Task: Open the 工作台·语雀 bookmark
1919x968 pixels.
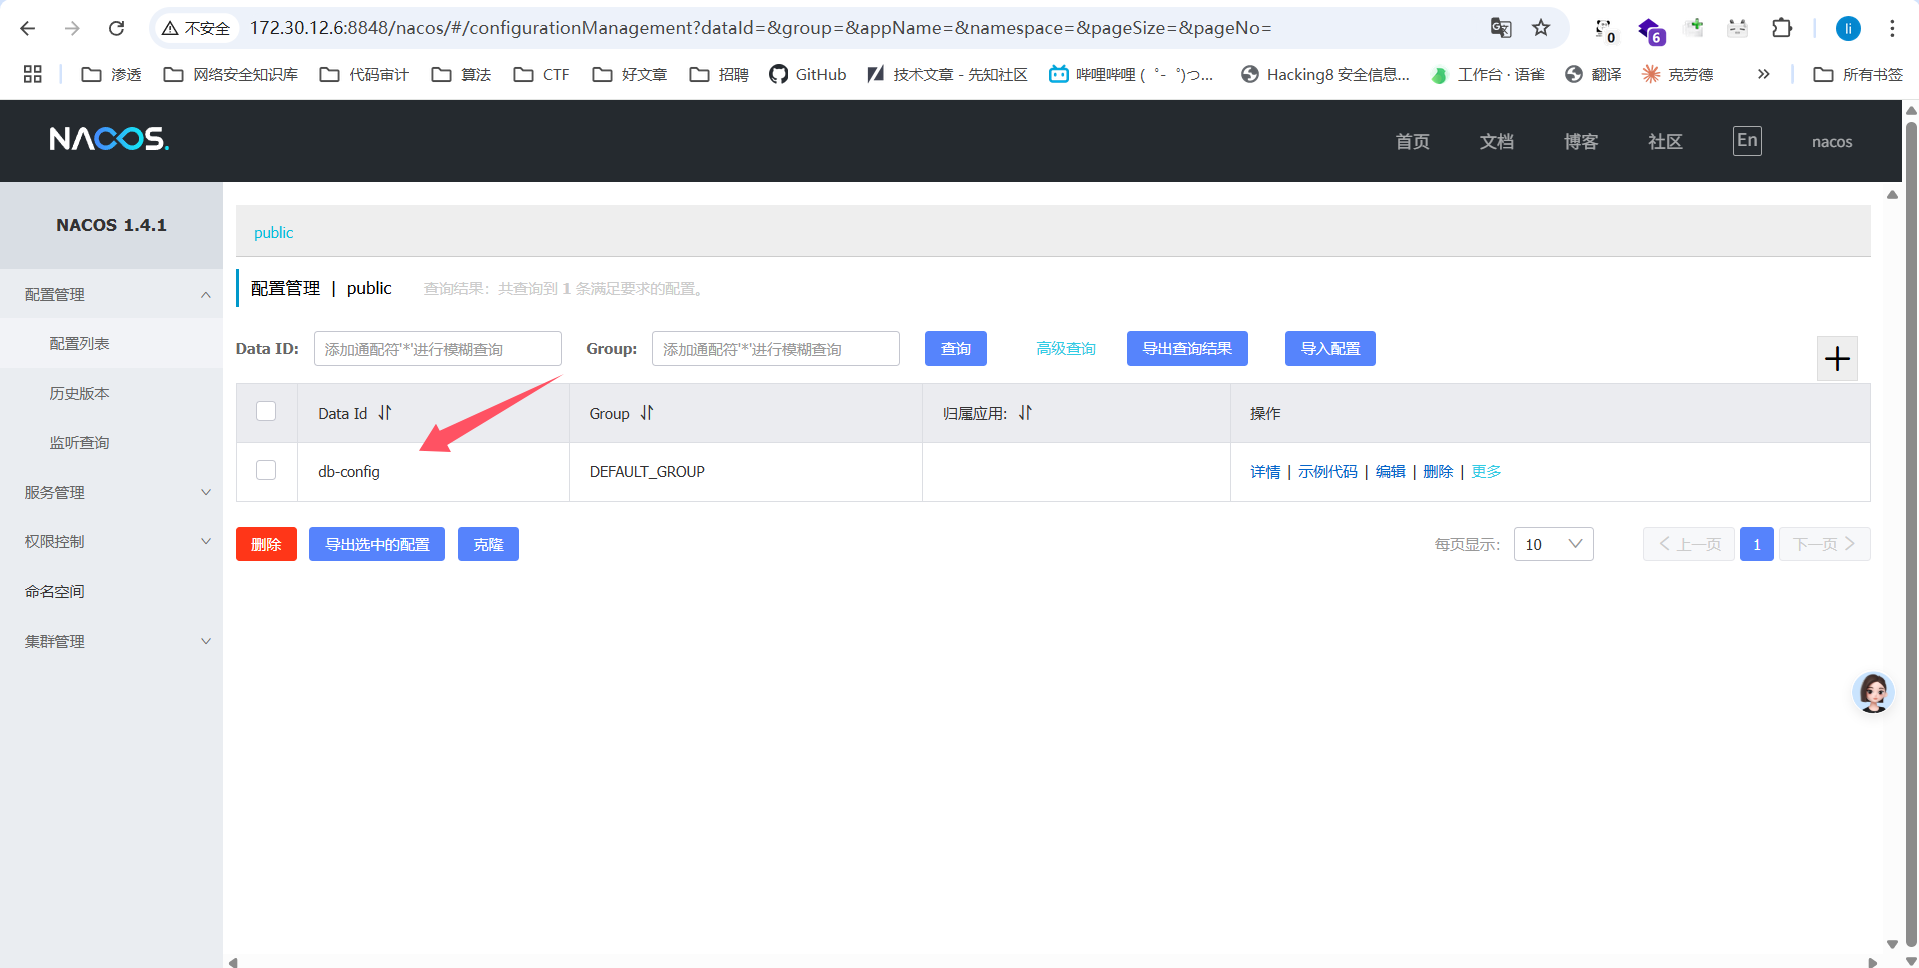Action: [x=1487, y=74]
